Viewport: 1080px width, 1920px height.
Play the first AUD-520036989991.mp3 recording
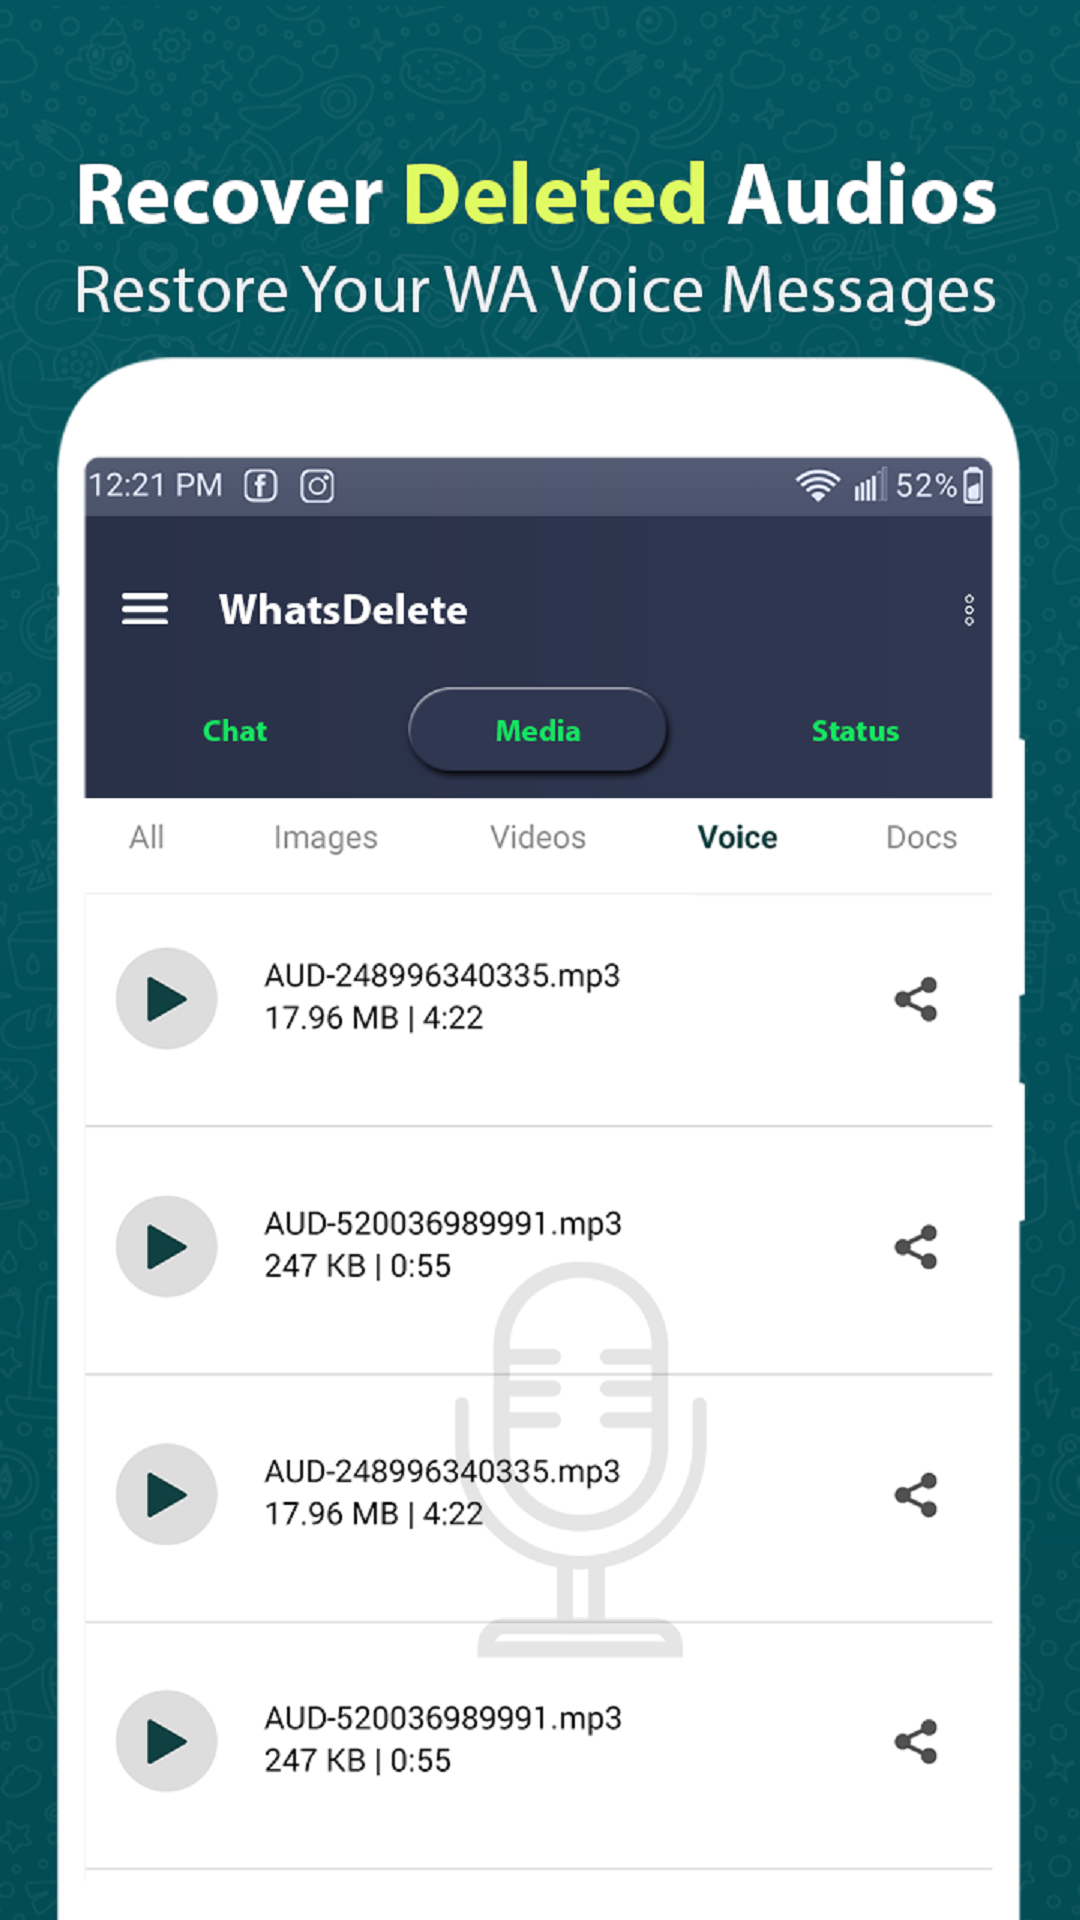point(166,1246)
